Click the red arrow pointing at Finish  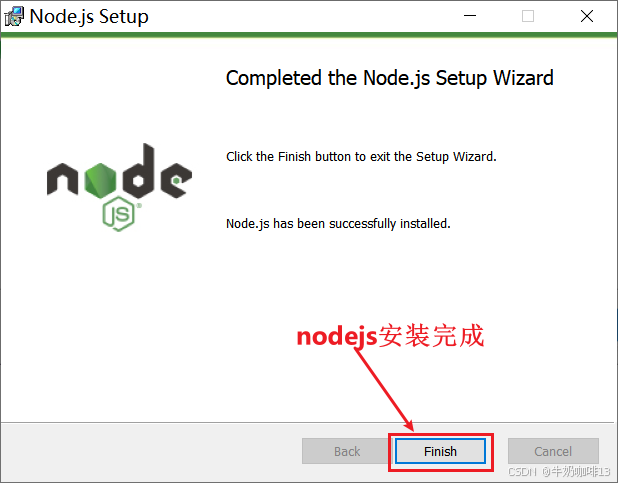[x=383, y=389]
